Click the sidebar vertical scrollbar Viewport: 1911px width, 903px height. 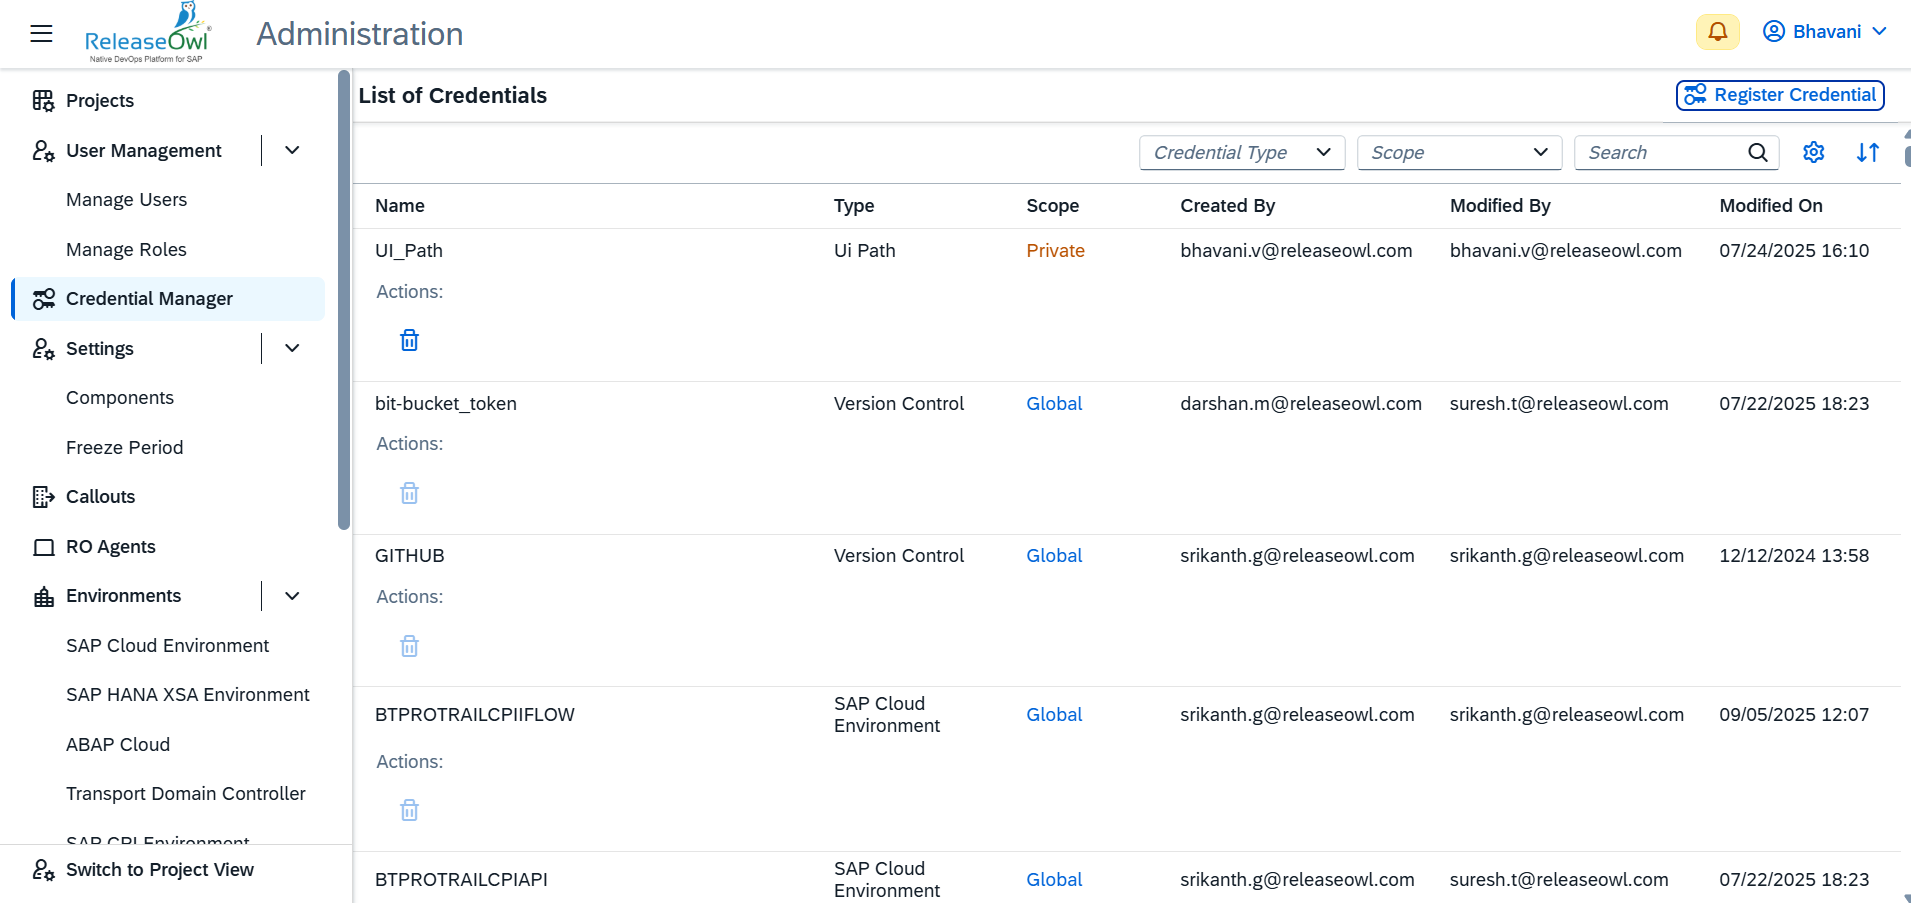click(x=344, y=300)
